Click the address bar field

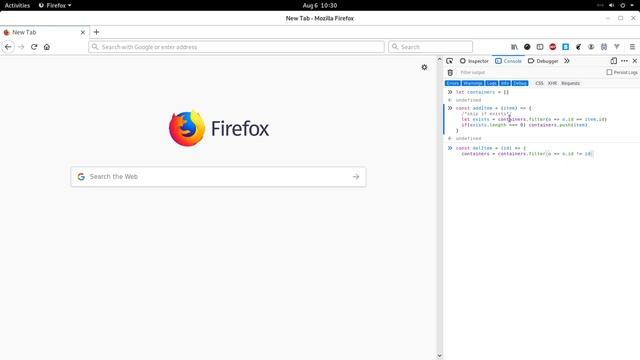click(x=236, y=47)
